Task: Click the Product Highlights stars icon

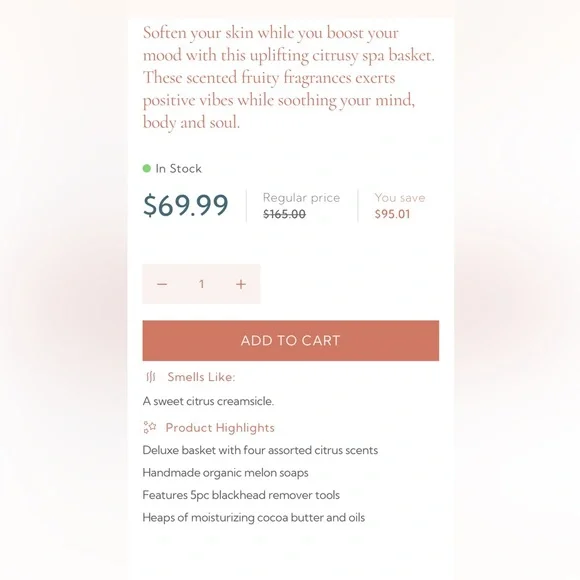Action: pyautogui.click(x=150, y=427)
